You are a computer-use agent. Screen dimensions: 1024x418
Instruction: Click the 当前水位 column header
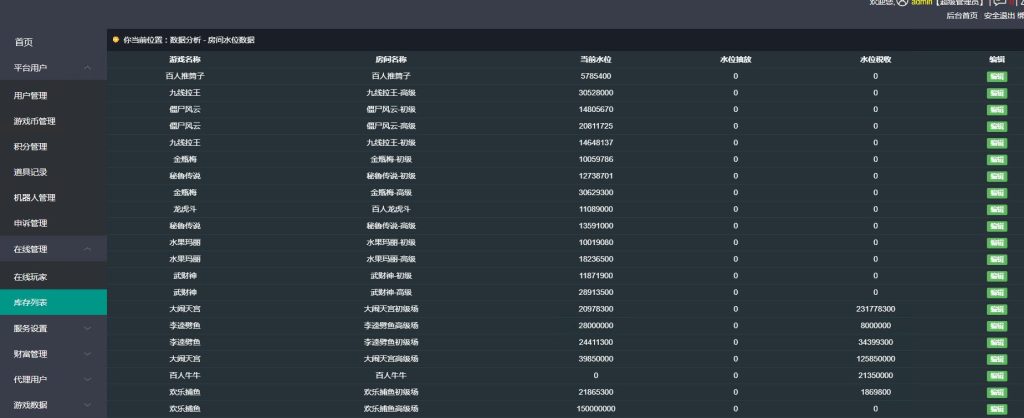click(x=596, y=59)
